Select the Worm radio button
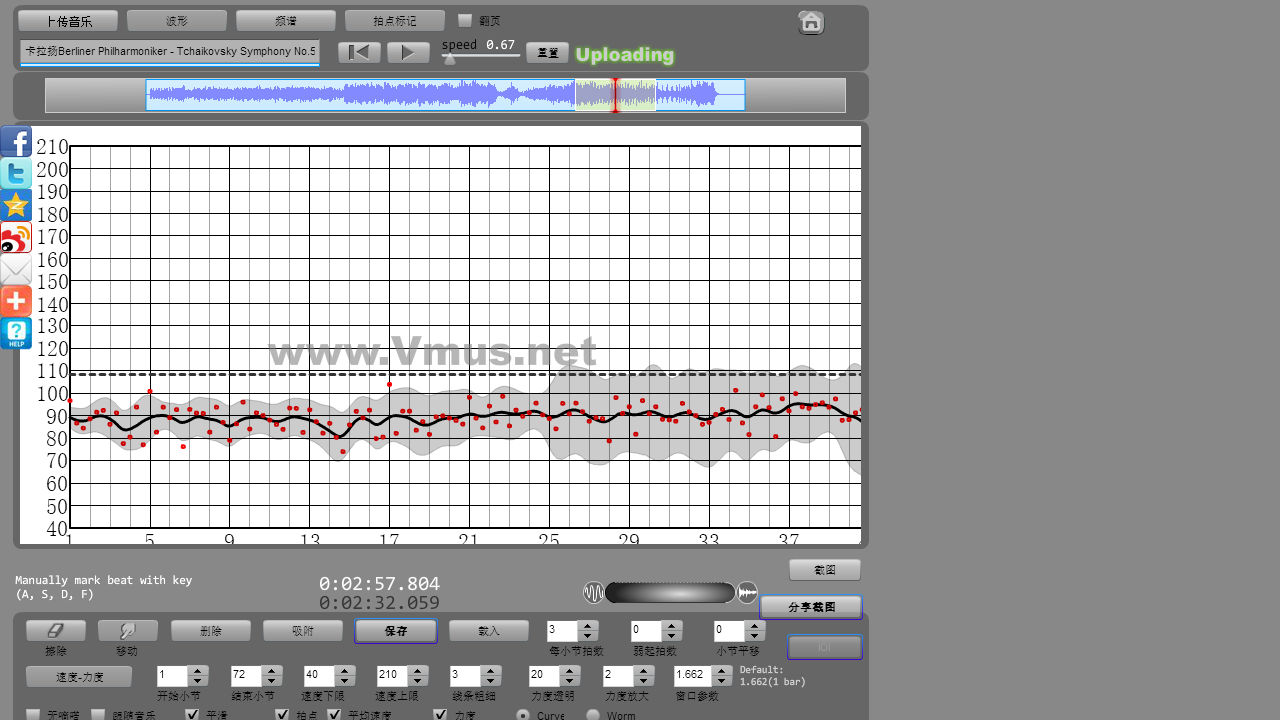The image size is (1280, 720). 593,715
